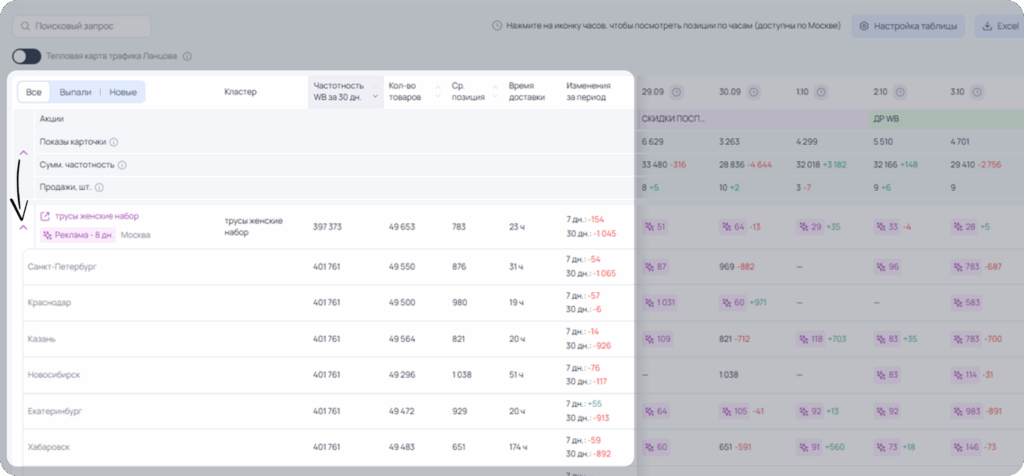Click the ДР WB promotion bar
1024x476 pixels.
point(946,119)
